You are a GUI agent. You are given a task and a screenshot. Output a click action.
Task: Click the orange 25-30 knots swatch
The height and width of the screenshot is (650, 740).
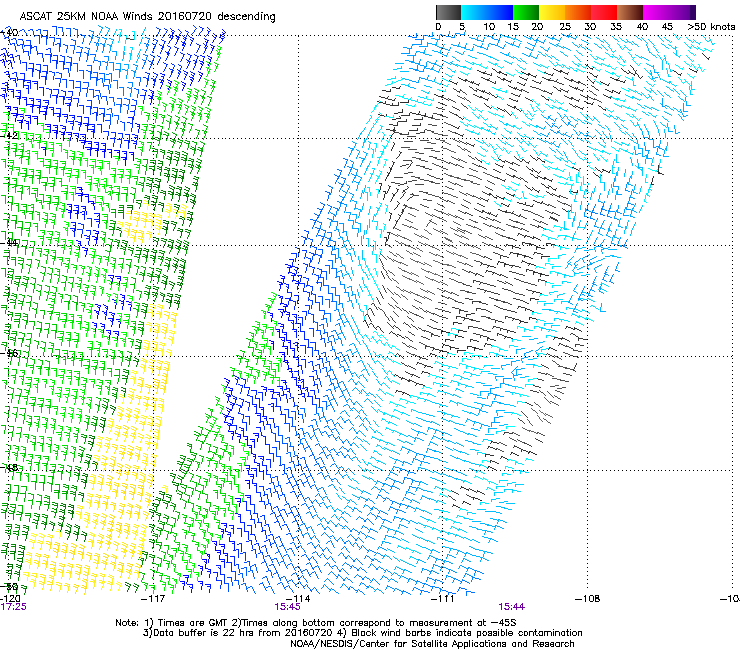(578, 12)
